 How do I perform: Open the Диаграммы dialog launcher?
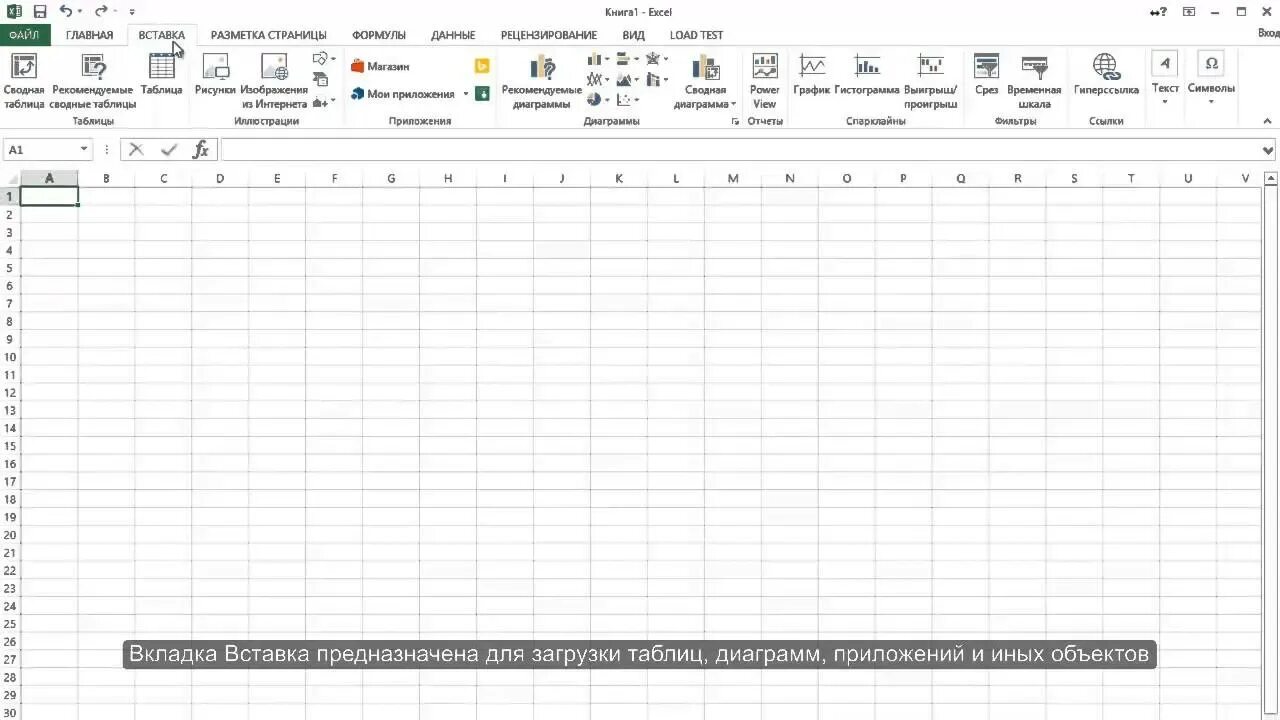click(735, 121)
